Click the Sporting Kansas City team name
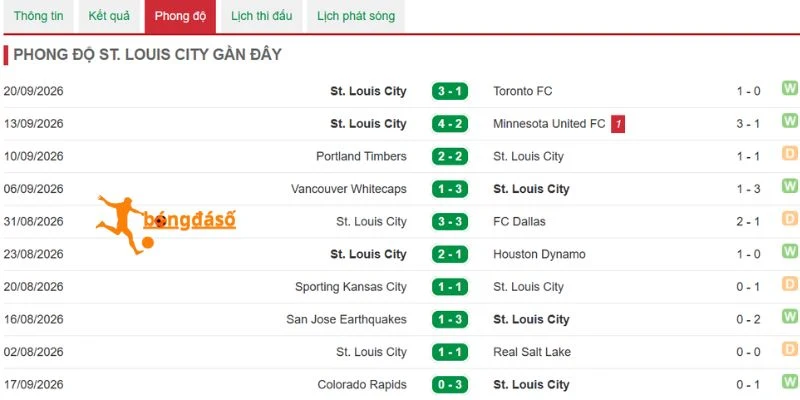Viewport: 800px width, 400px height. [x=351, y=287]
